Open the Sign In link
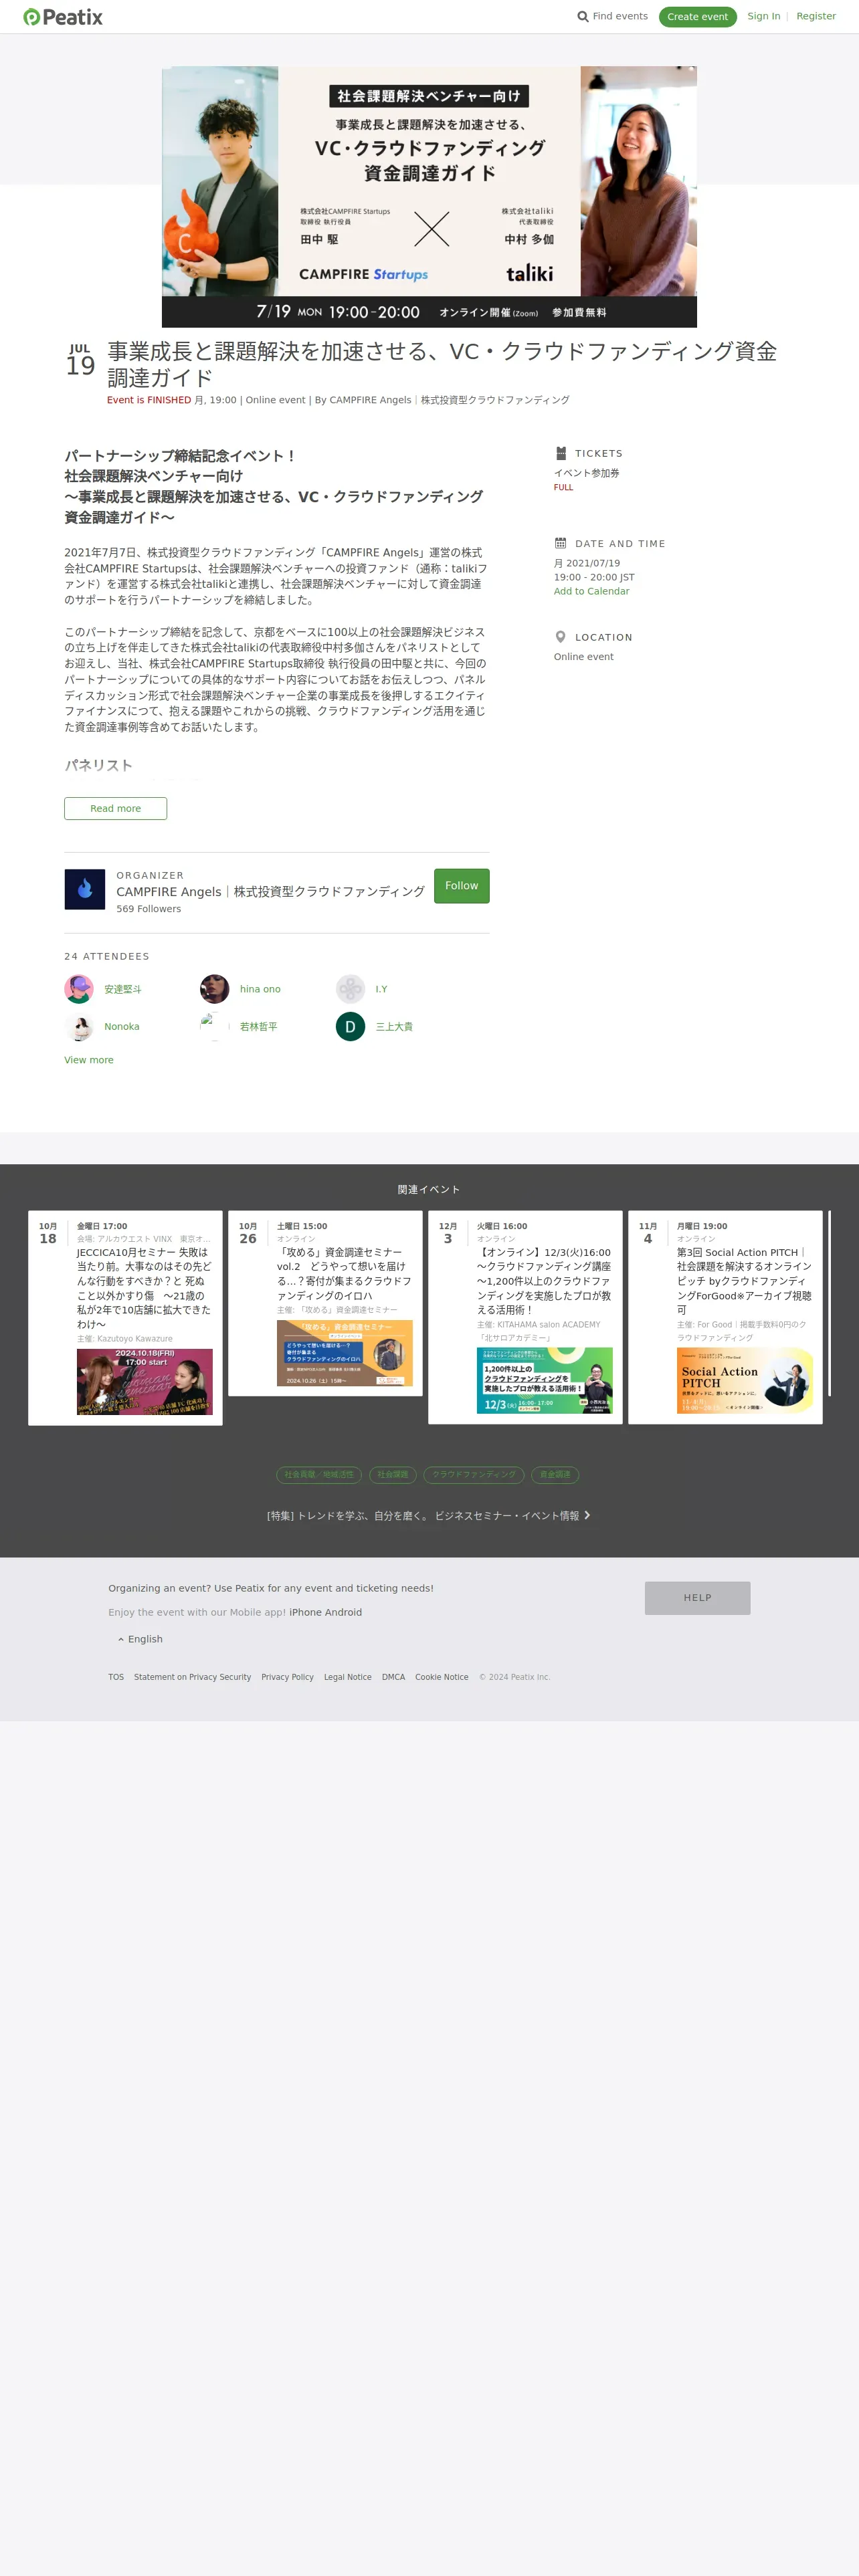 coord(764,16)
